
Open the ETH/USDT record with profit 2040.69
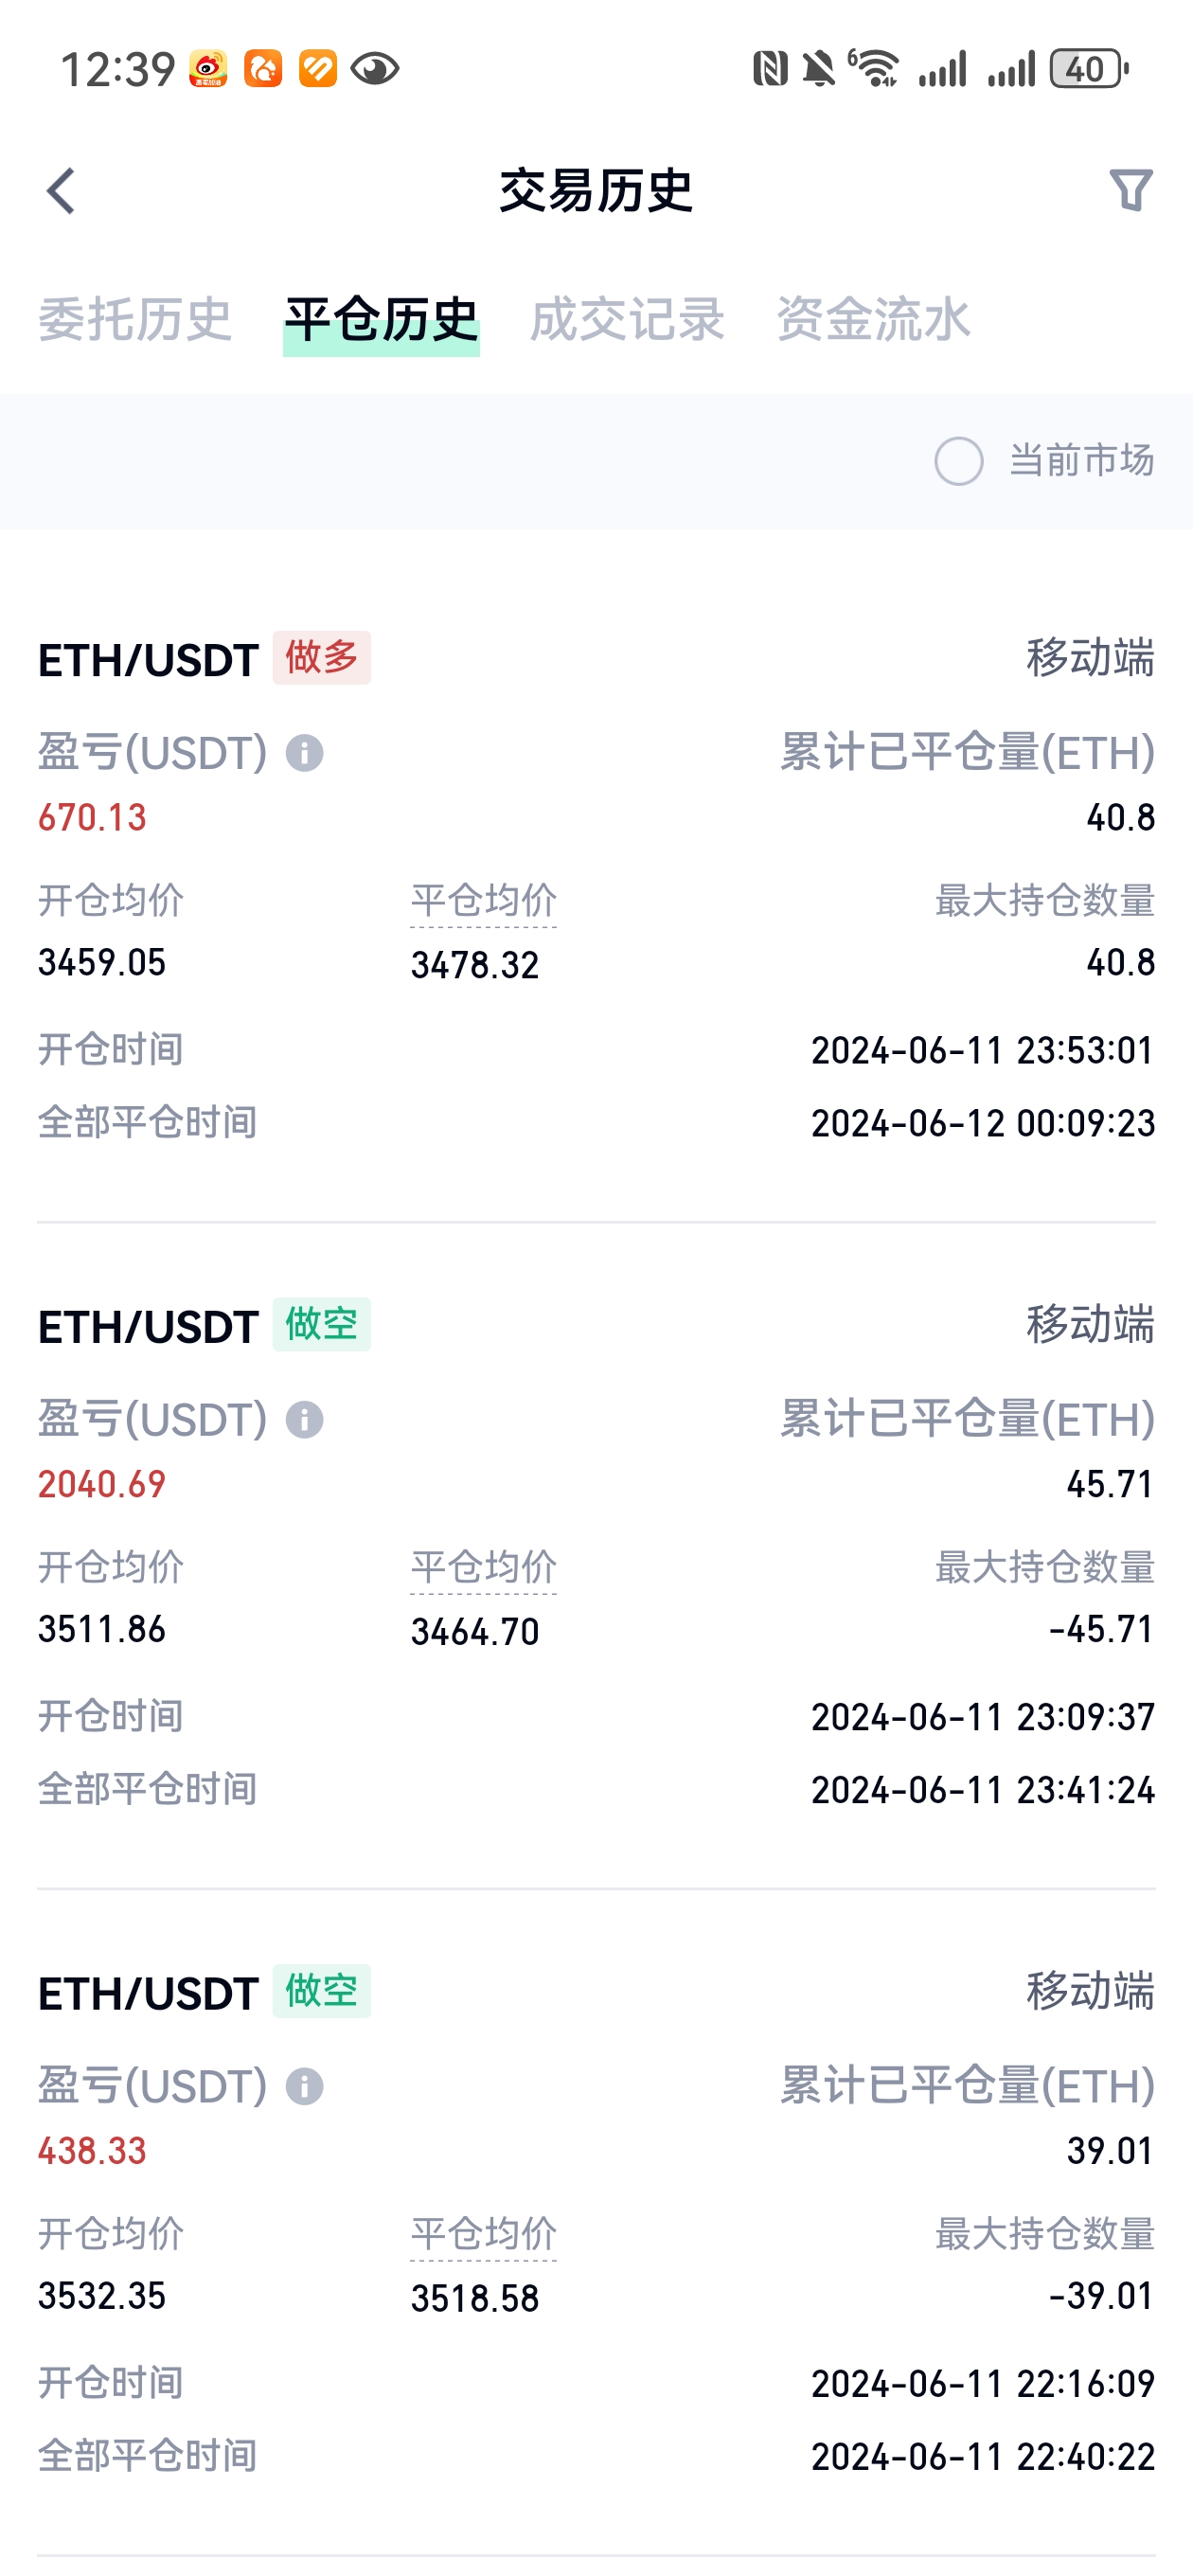click(x=596, y=1556)
